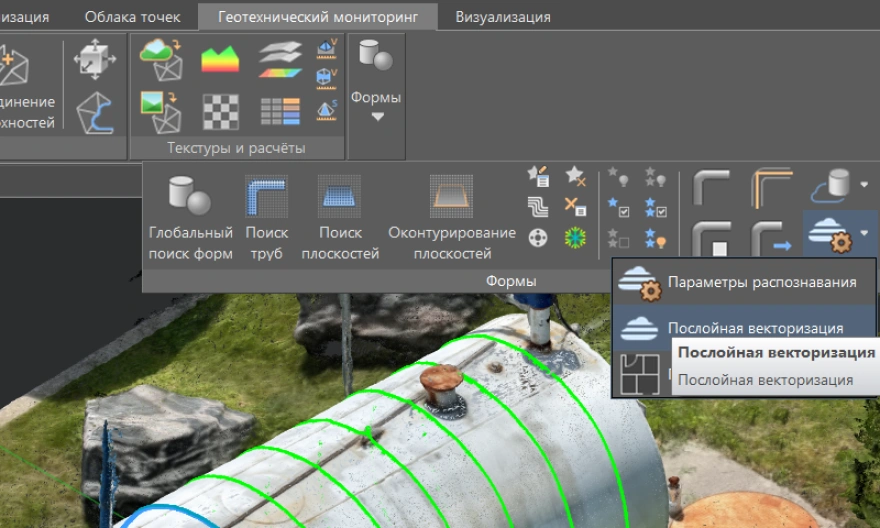
Task: Click the pipe with blue arrow icon
Action: pos(770,240)
